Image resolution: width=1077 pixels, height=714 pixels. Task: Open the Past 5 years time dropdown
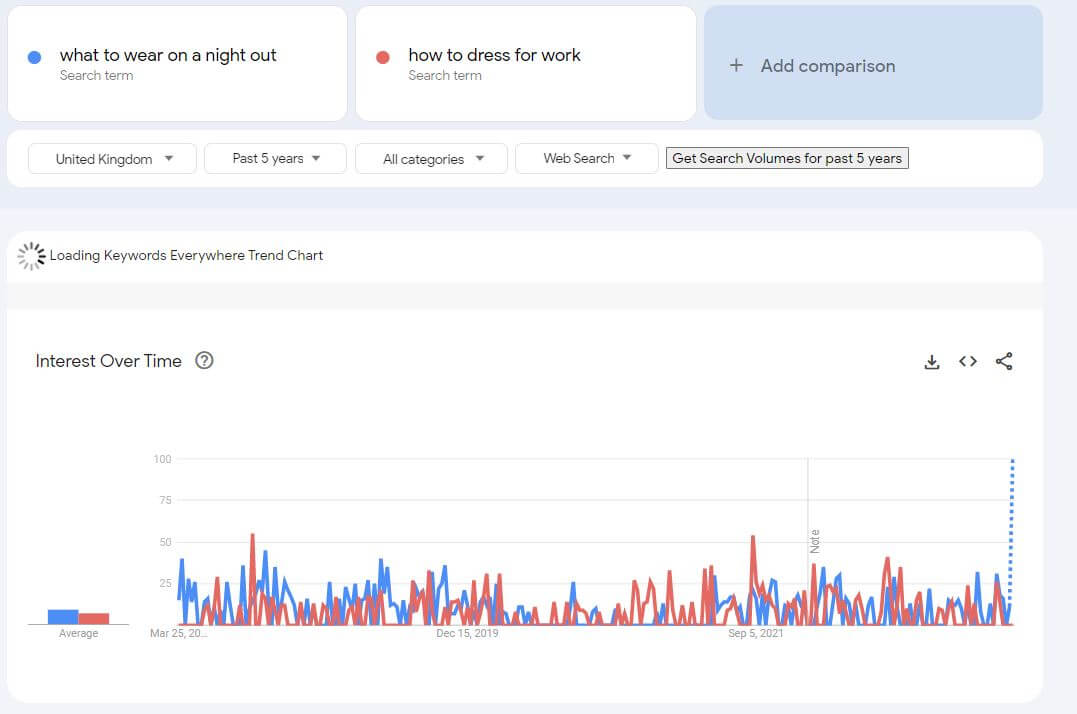tap(275, 159)
